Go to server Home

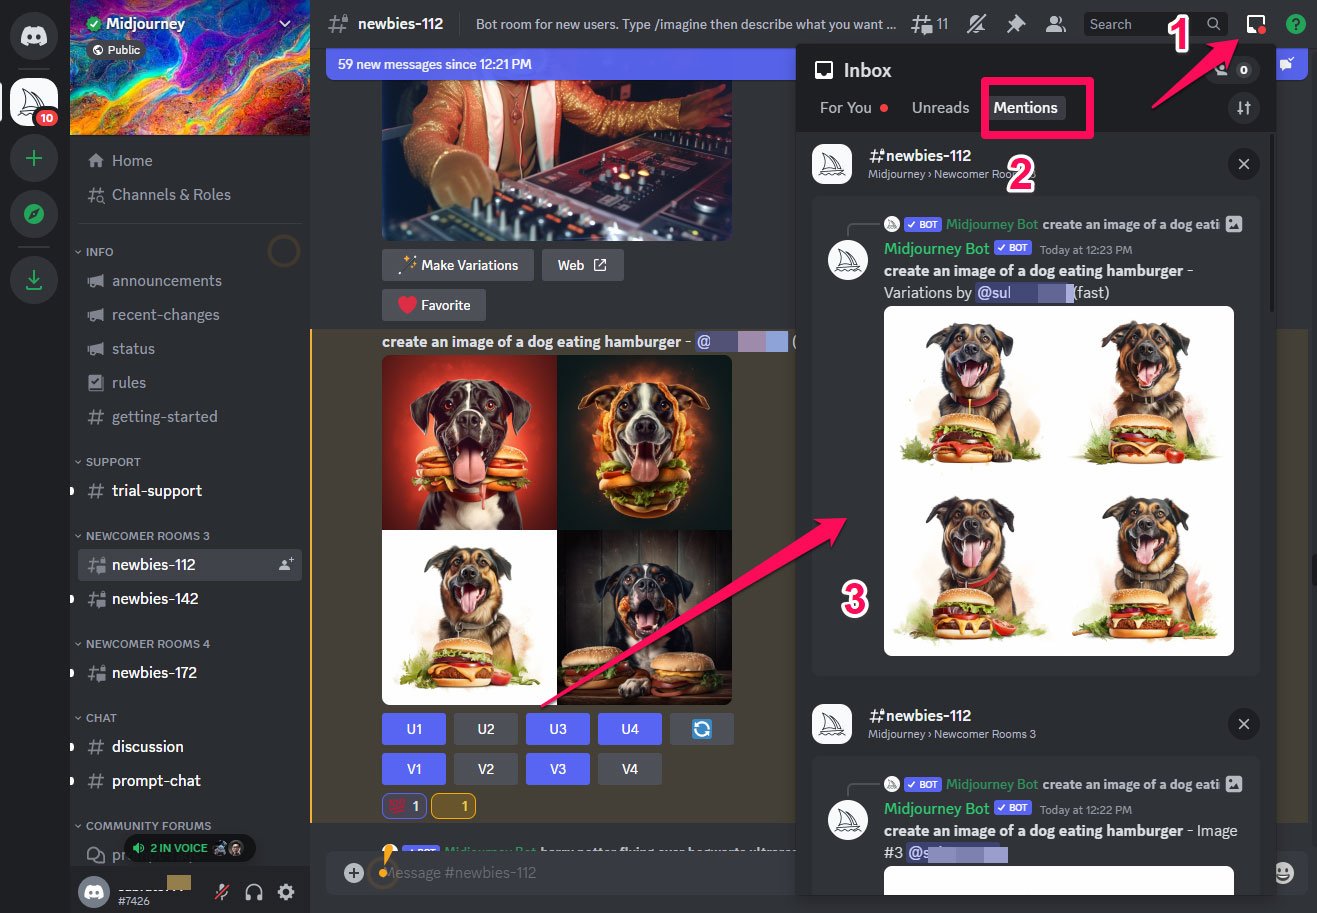click(x=190, y=161)
